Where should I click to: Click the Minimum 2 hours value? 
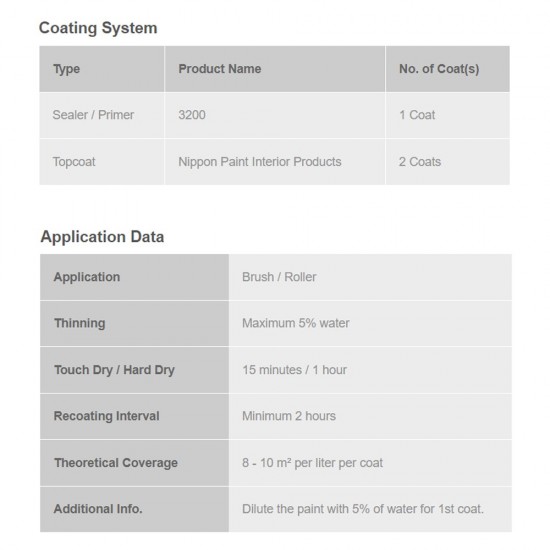pos(289,416)
